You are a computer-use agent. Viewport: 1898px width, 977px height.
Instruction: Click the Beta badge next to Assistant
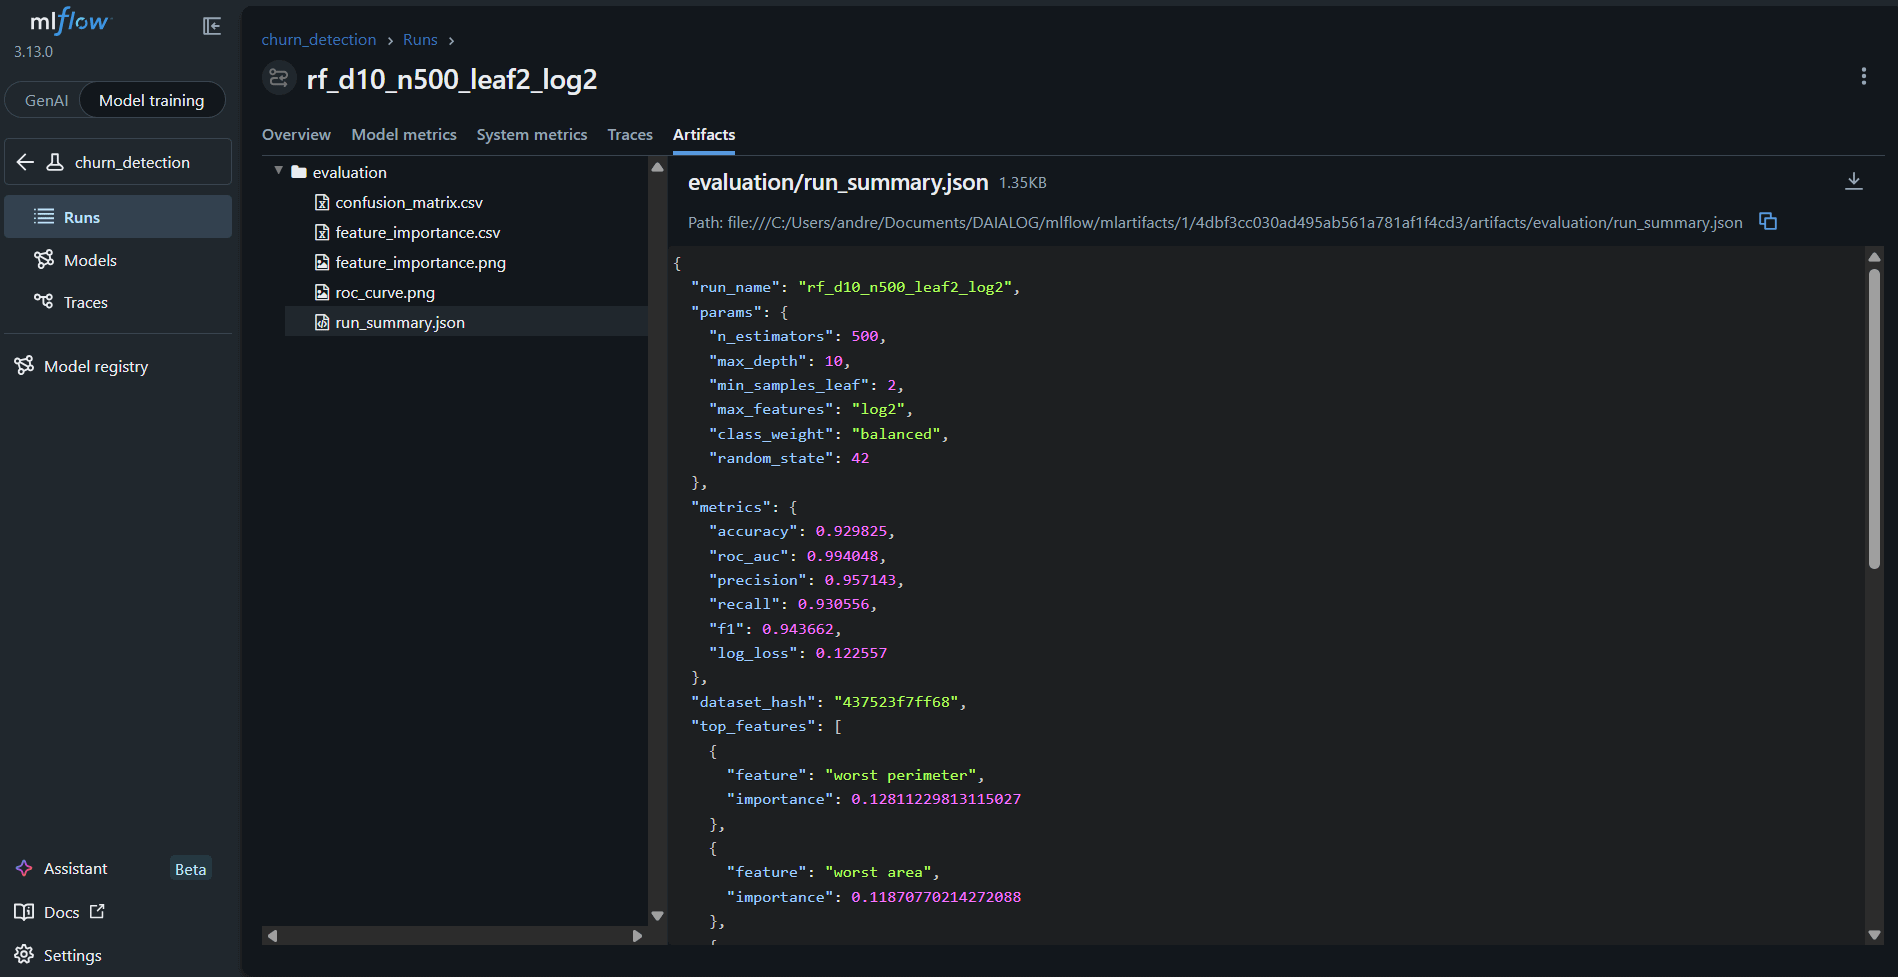pyautogui.click(x=190, y=869)
